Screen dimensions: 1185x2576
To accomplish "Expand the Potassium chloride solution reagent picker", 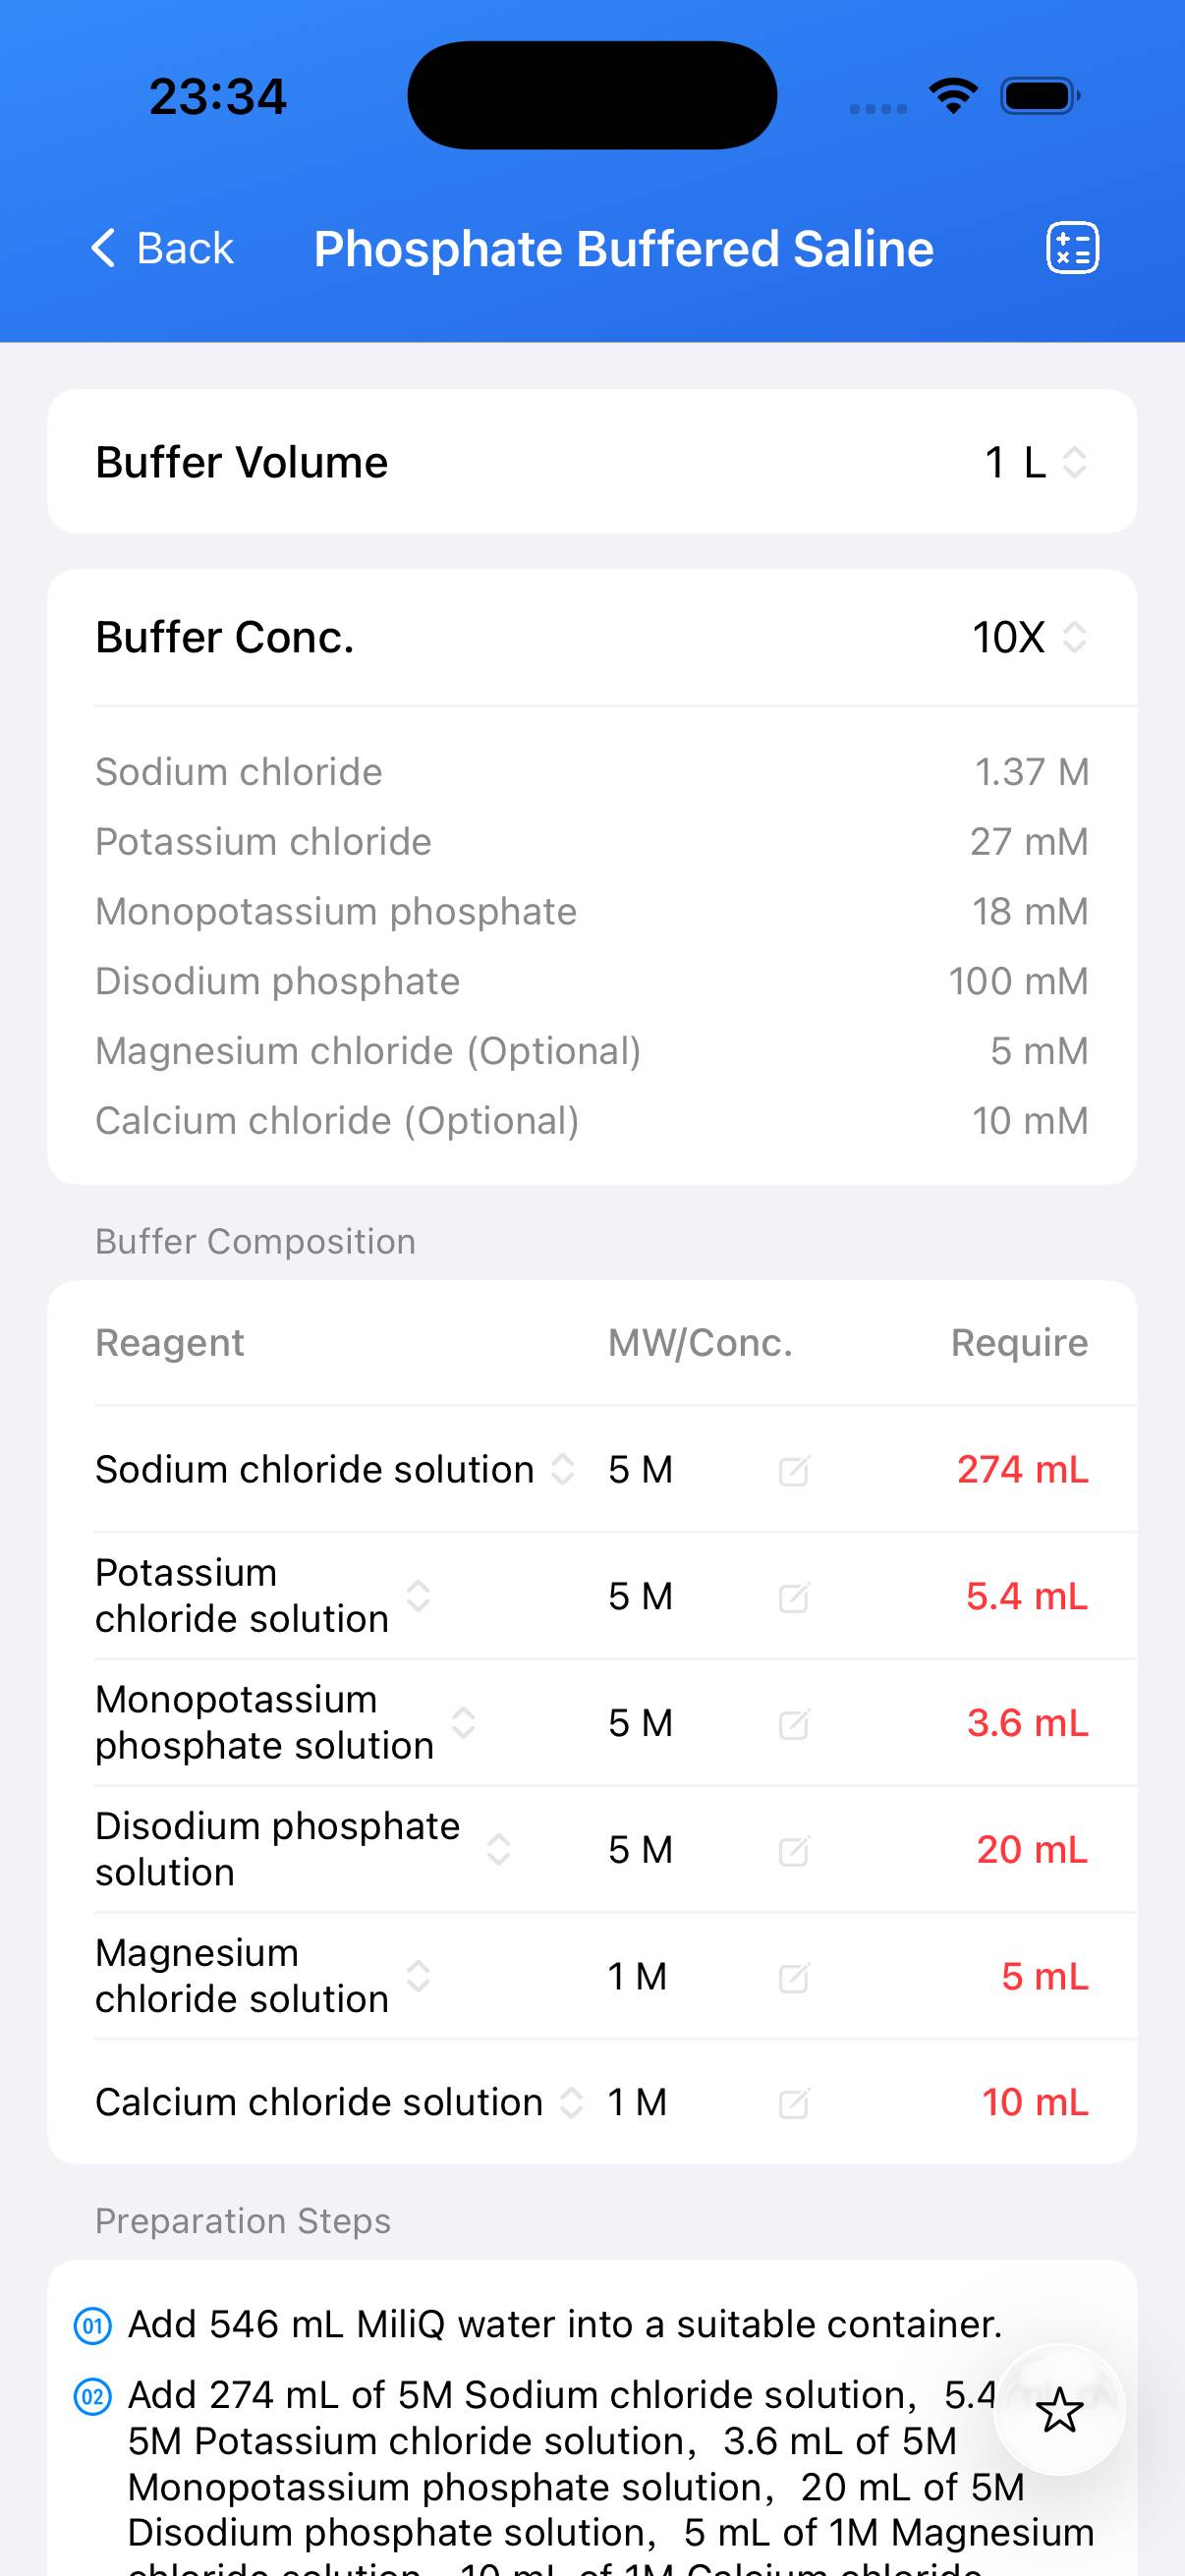I will point(418,1596).
